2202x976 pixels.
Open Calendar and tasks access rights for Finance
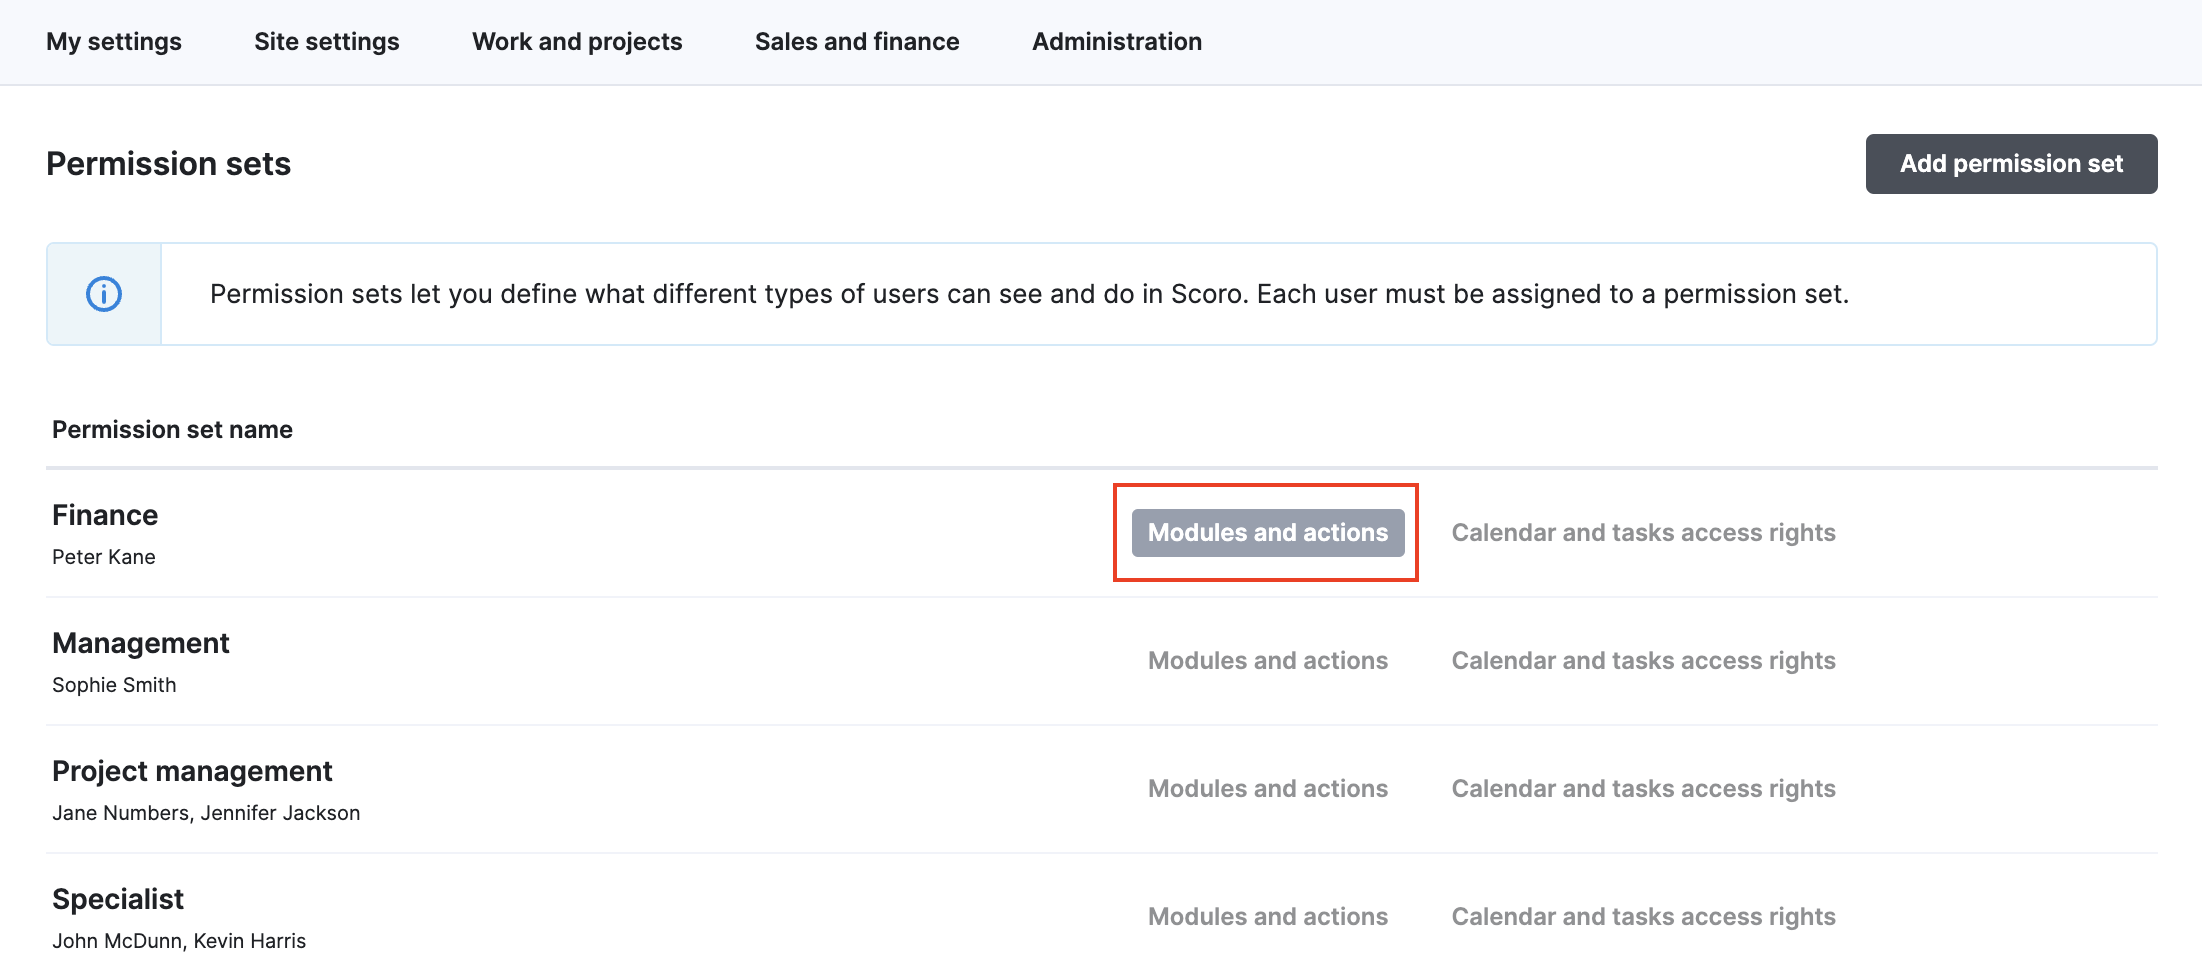click(x=1643, y=533)
